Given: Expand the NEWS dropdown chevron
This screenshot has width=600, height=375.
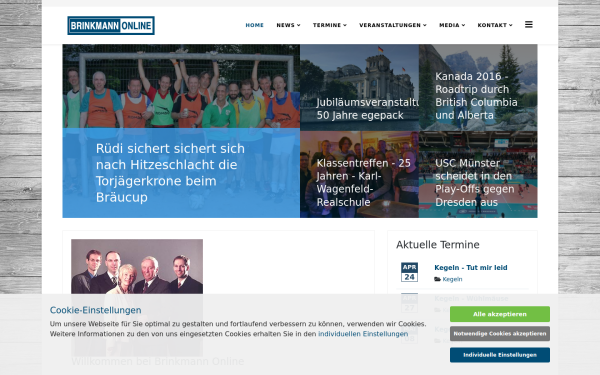Looking at the screenshot, I should [298, 25].
